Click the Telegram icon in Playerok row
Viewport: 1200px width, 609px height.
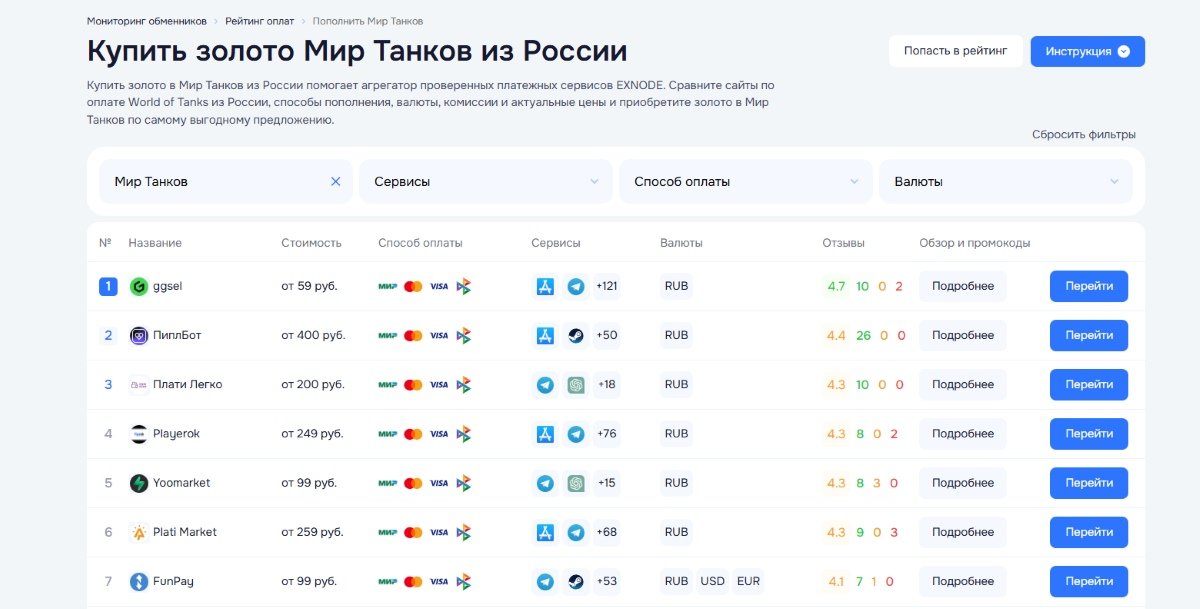tap(576, 434)
